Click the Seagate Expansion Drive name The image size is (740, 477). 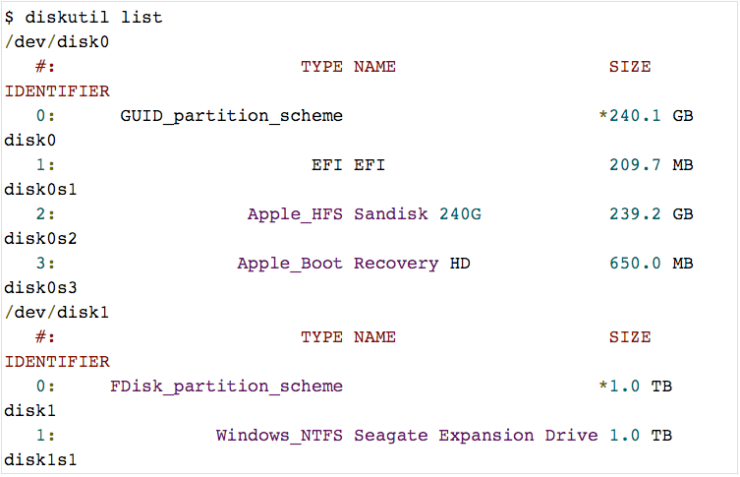pyautogui.click(x=476, y=435)
